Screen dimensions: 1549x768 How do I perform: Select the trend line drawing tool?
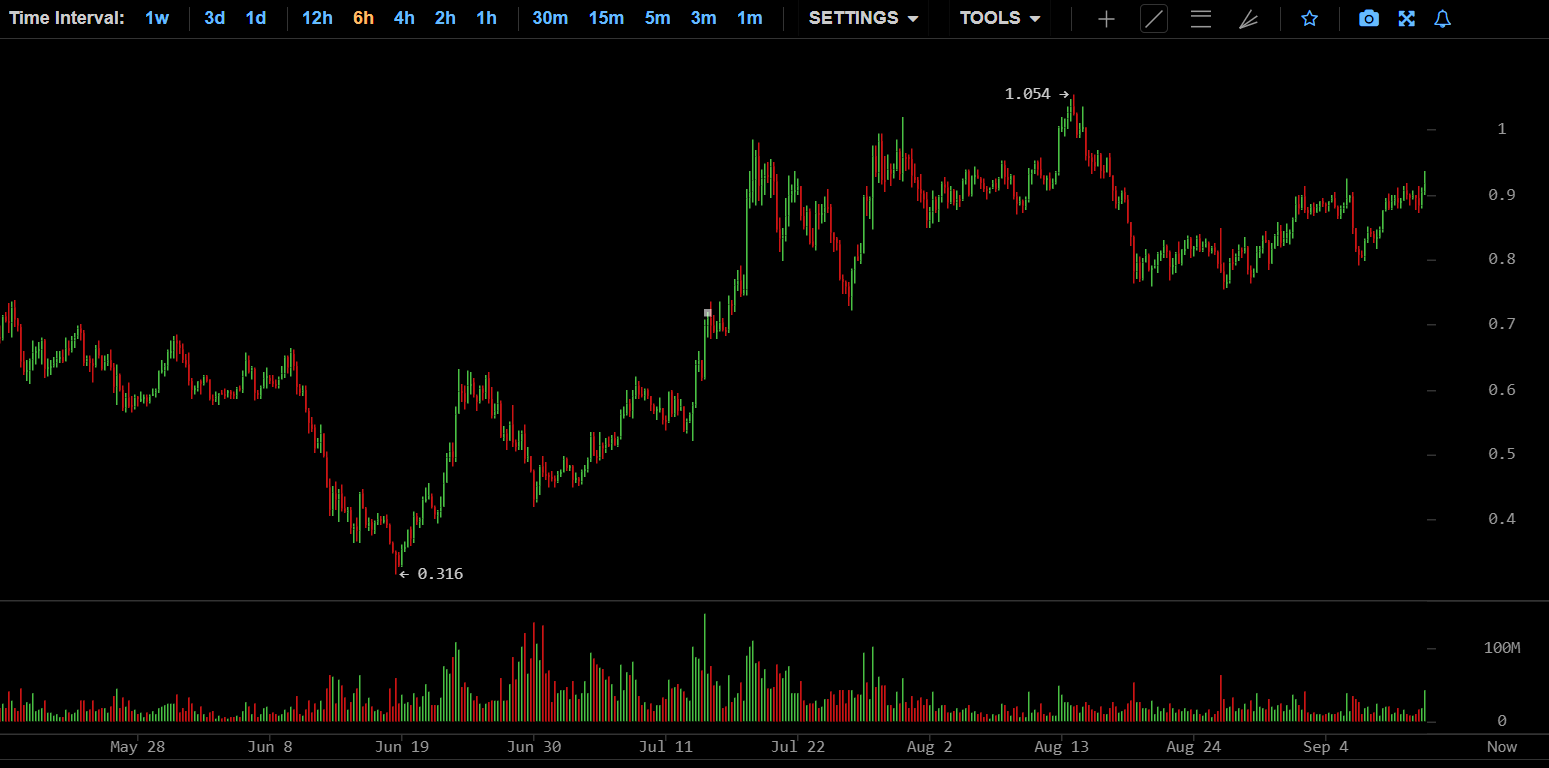point(1154,19)
